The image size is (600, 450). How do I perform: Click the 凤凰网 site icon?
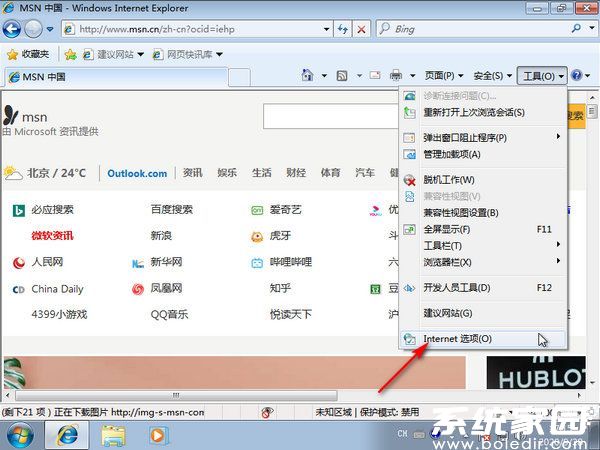(x=138, y=289)
